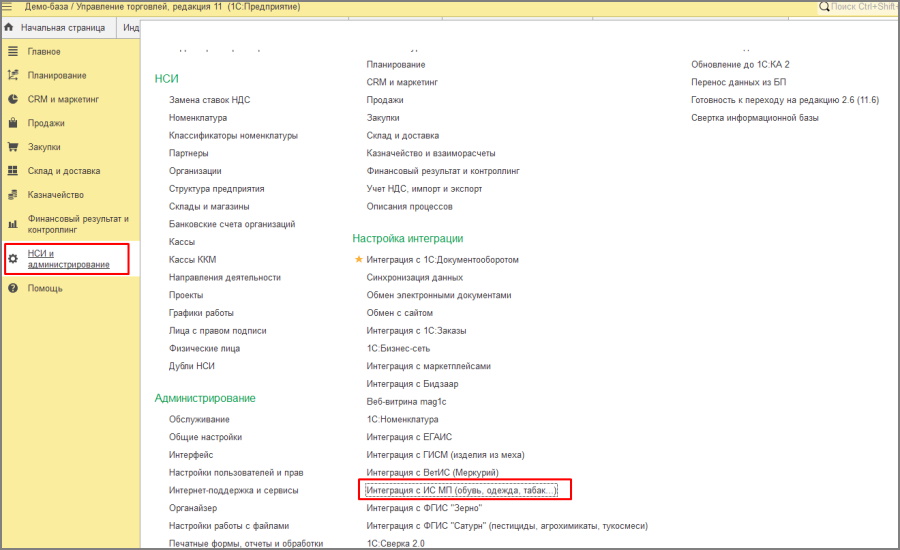Open Обмен электронными документами link
The height and width of the screenshot is (550, 900).
pos(439,296)
